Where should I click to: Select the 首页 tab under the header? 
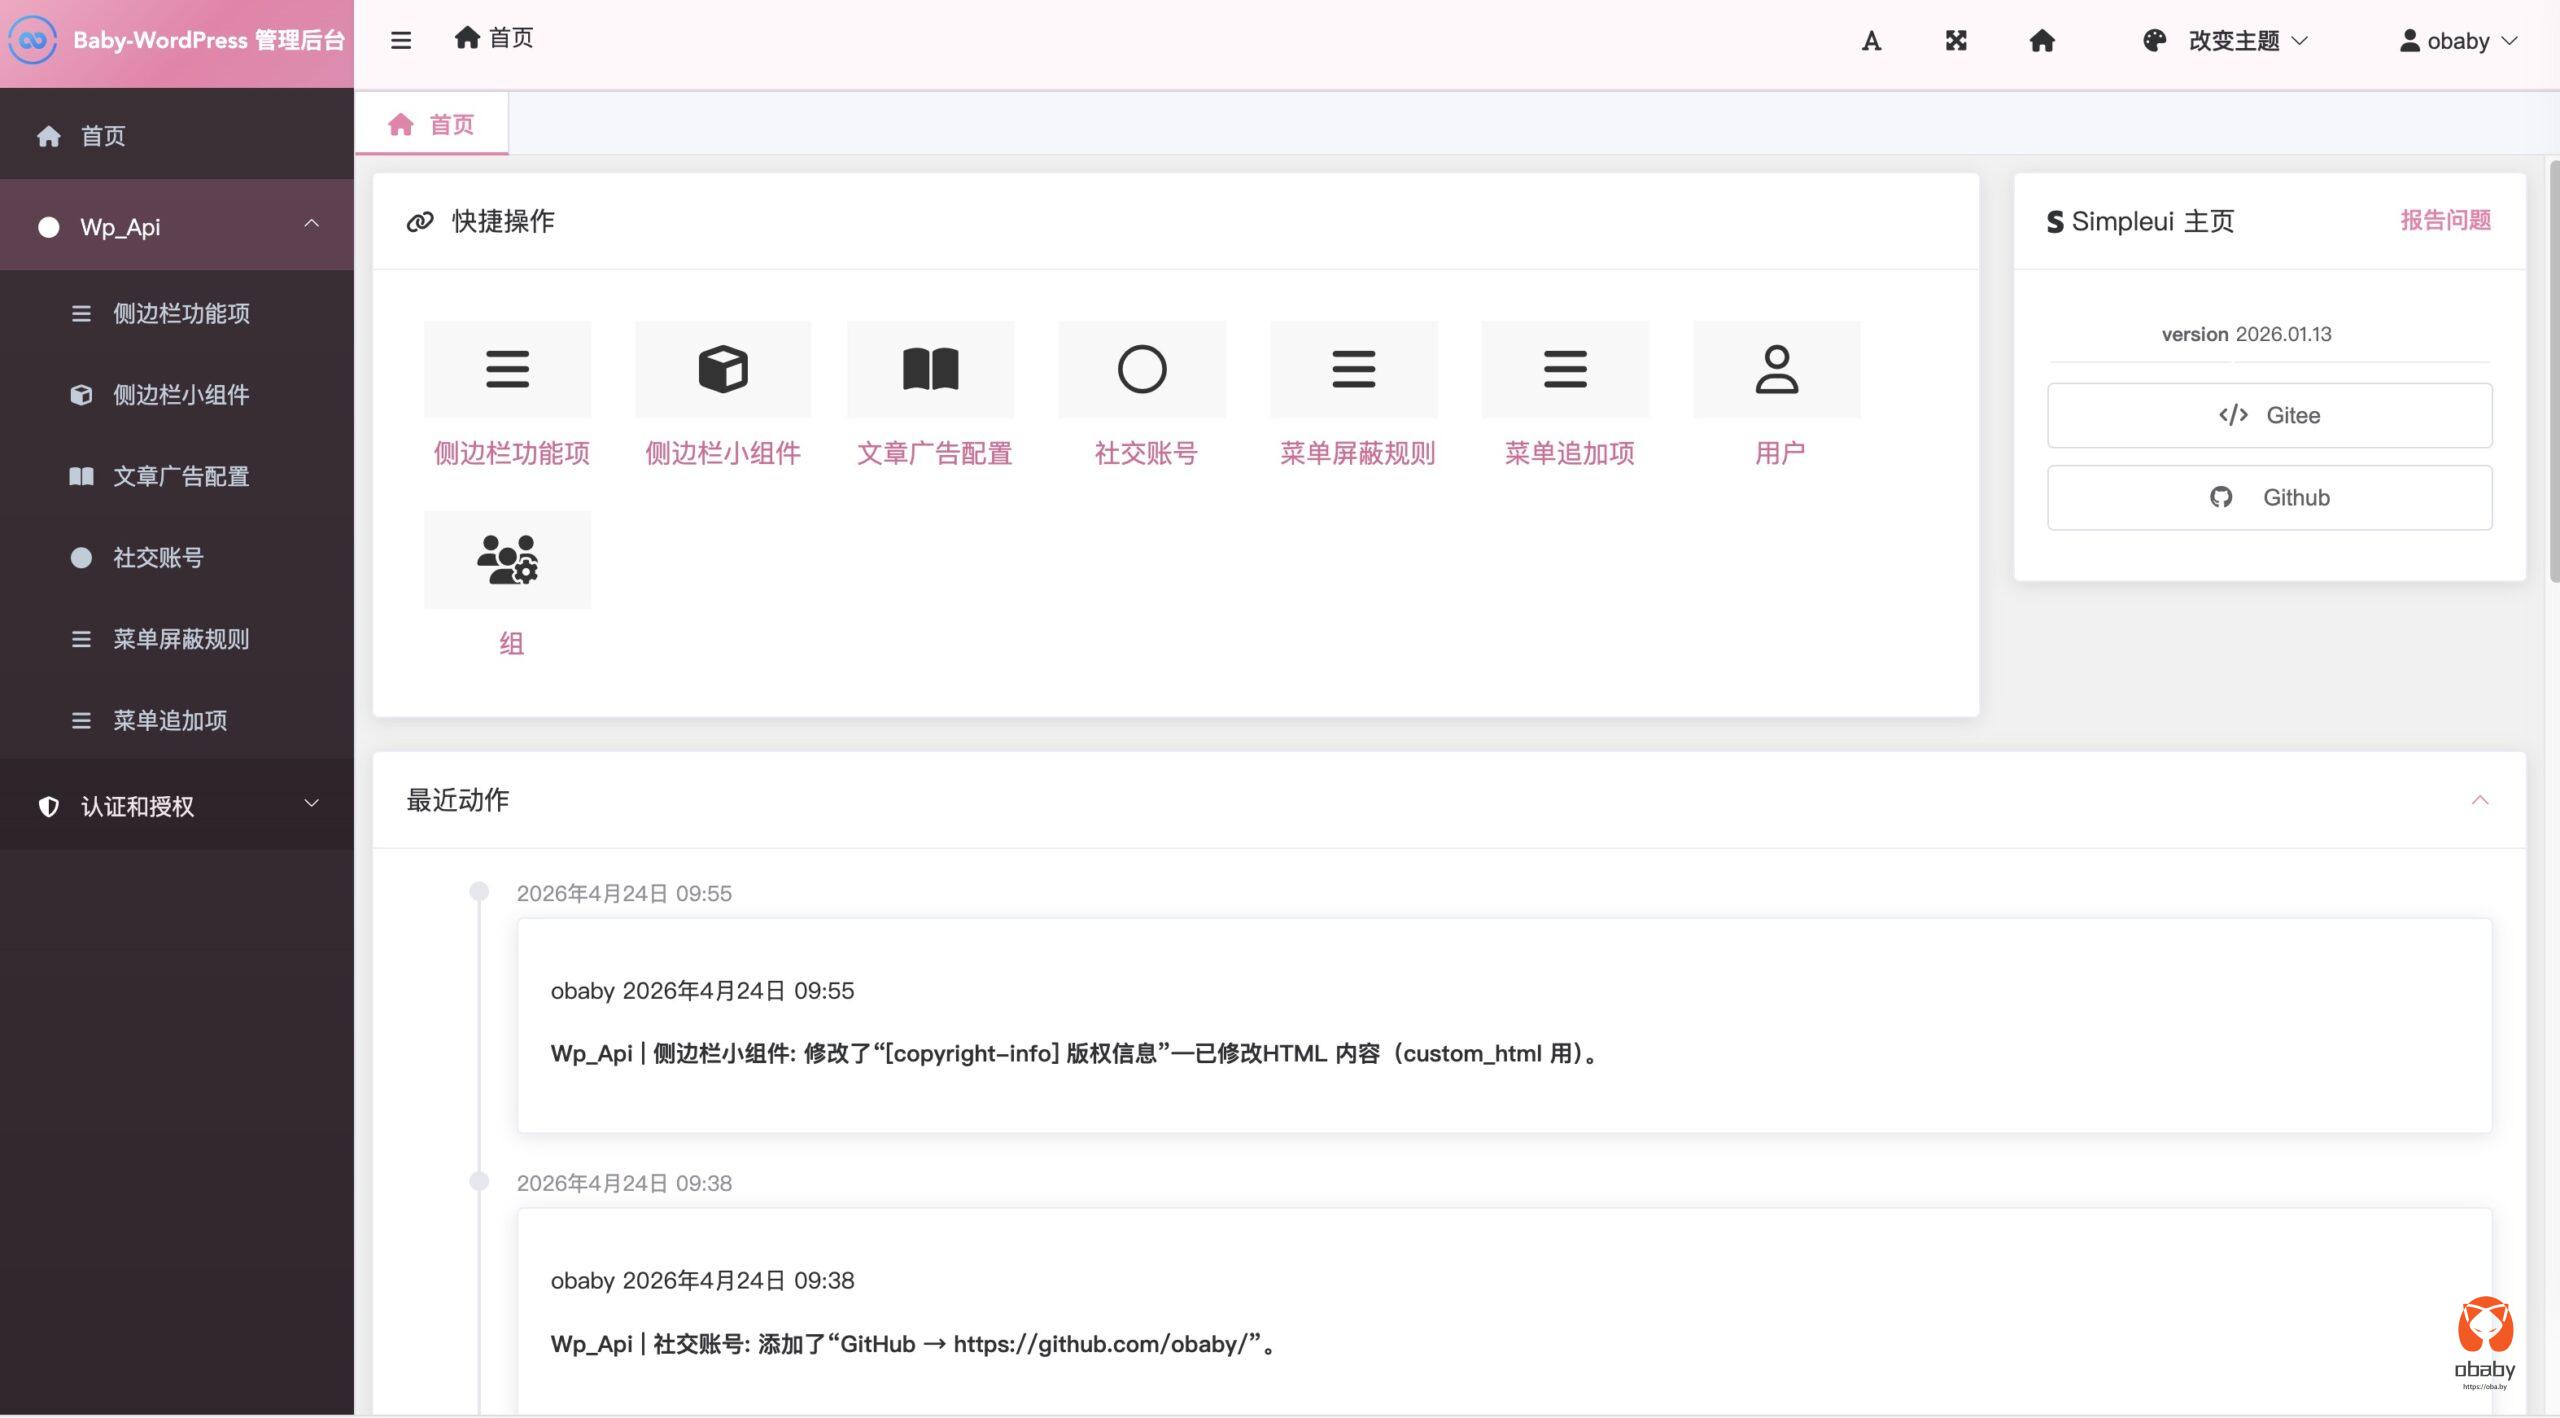[432, 124]
